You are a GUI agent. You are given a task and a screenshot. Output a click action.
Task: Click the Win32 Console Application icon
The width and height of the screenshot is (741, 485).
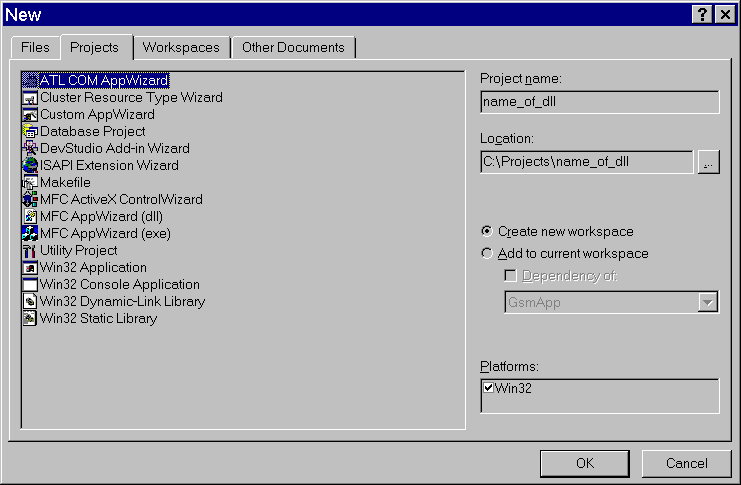(x=30, y=284)
